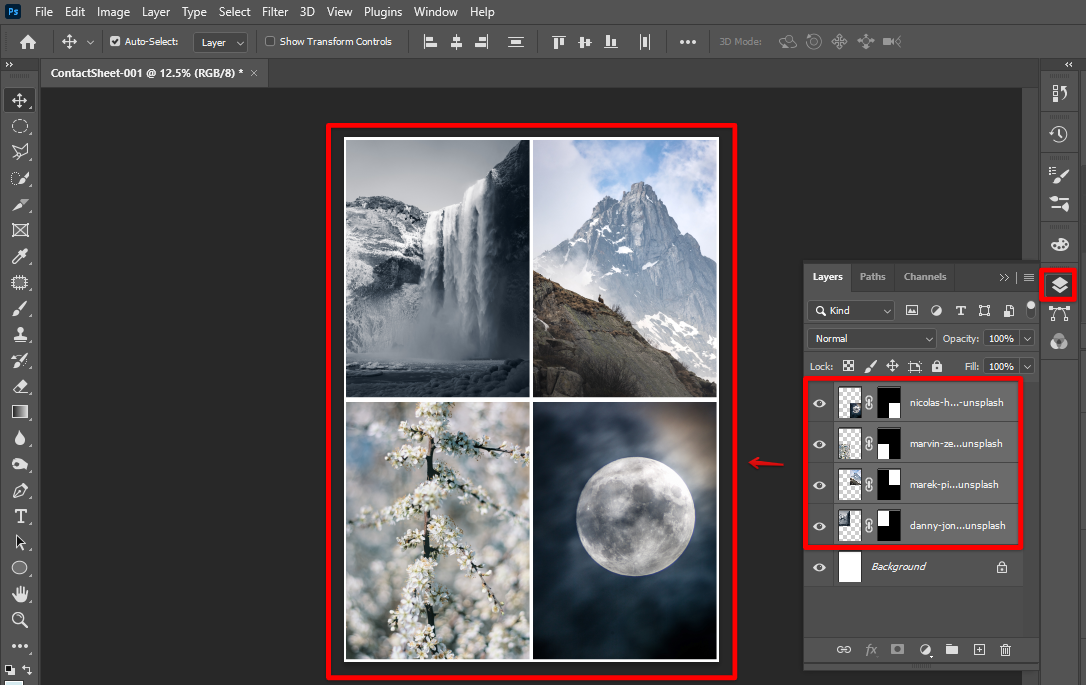Expand the Opacity dropdown arrow
The width and height of the screenshot is (1086, 685).
[1027, 339]
